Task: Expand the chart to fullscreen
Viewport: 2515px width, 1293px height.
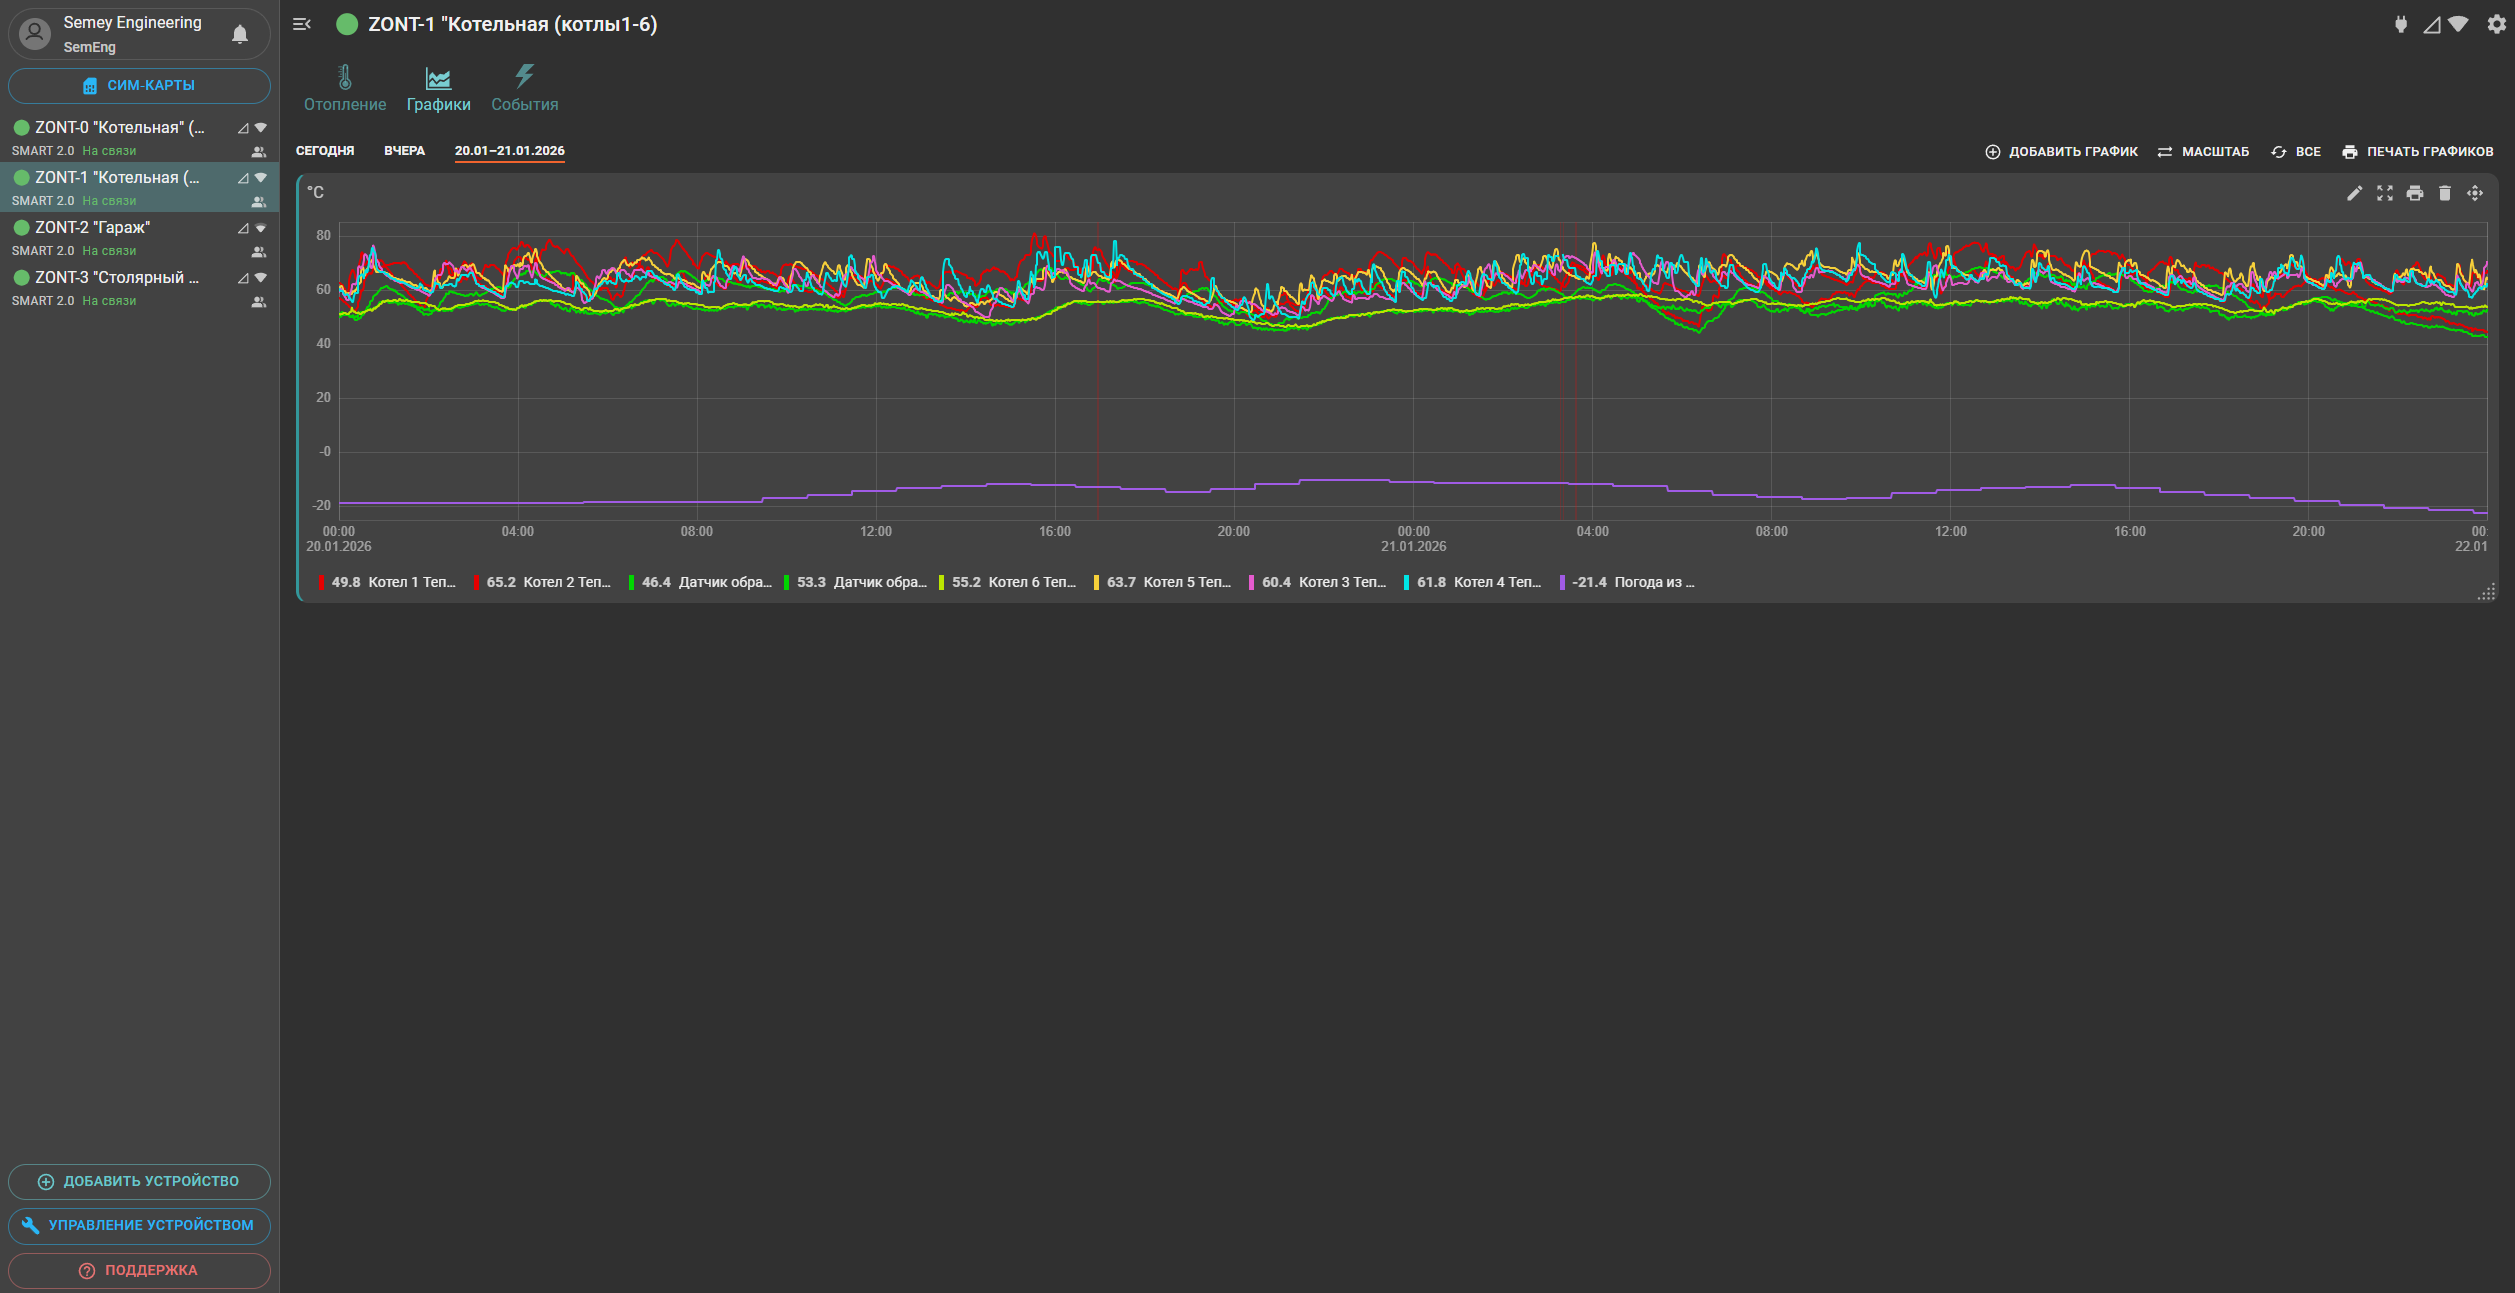Action: [x=2384, y=193]
